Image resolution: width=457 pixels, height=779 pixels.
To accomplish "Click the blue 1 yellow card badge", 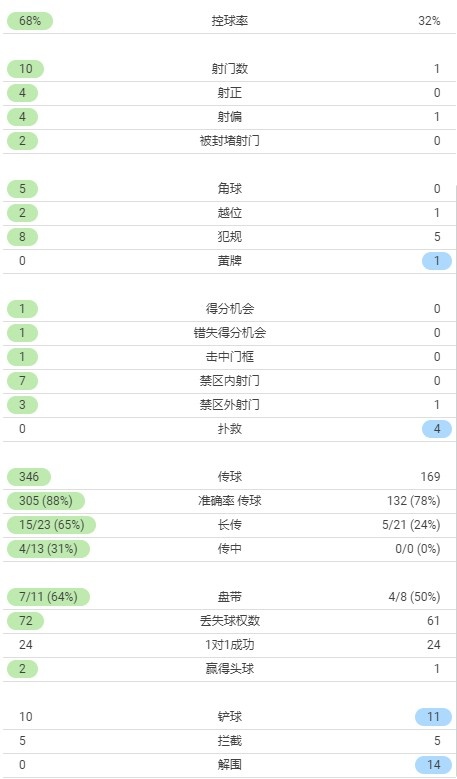I will click(437, 261).
